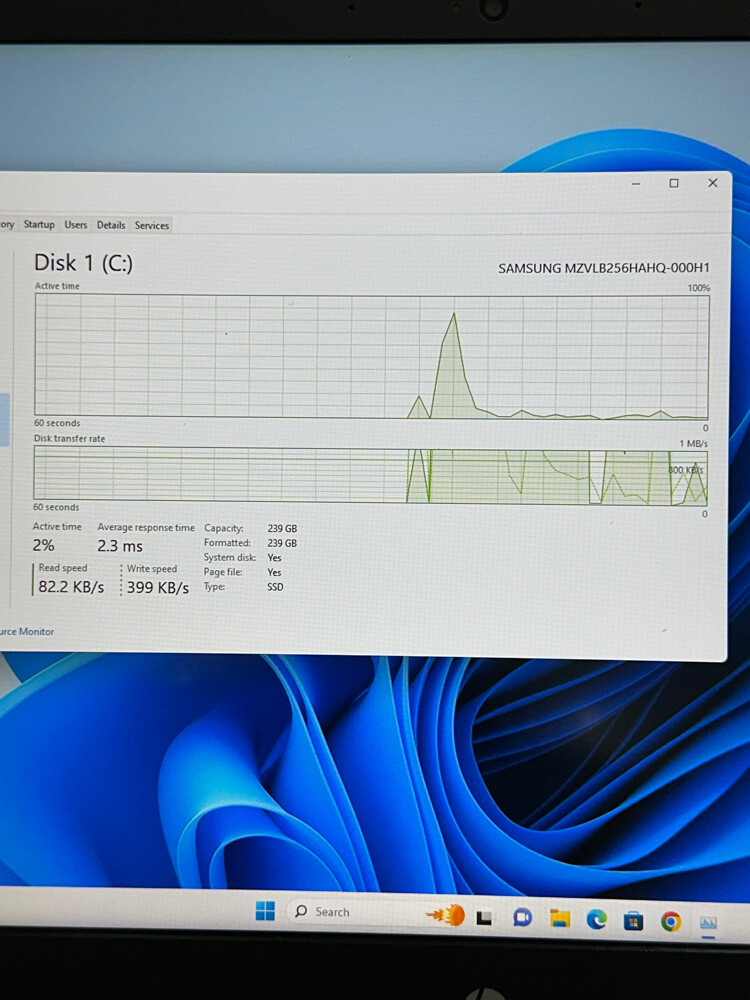This screenshot has height=1000, width=750.
Task: Open the fireball search highlight icon
Action: [446, 915]
